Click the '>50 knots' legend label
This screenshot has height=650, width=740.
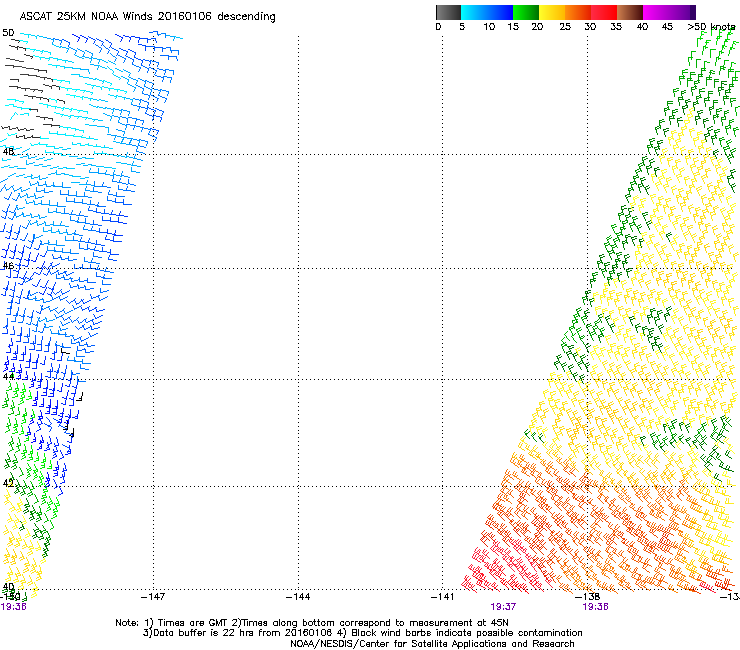(x=711, y=27)
